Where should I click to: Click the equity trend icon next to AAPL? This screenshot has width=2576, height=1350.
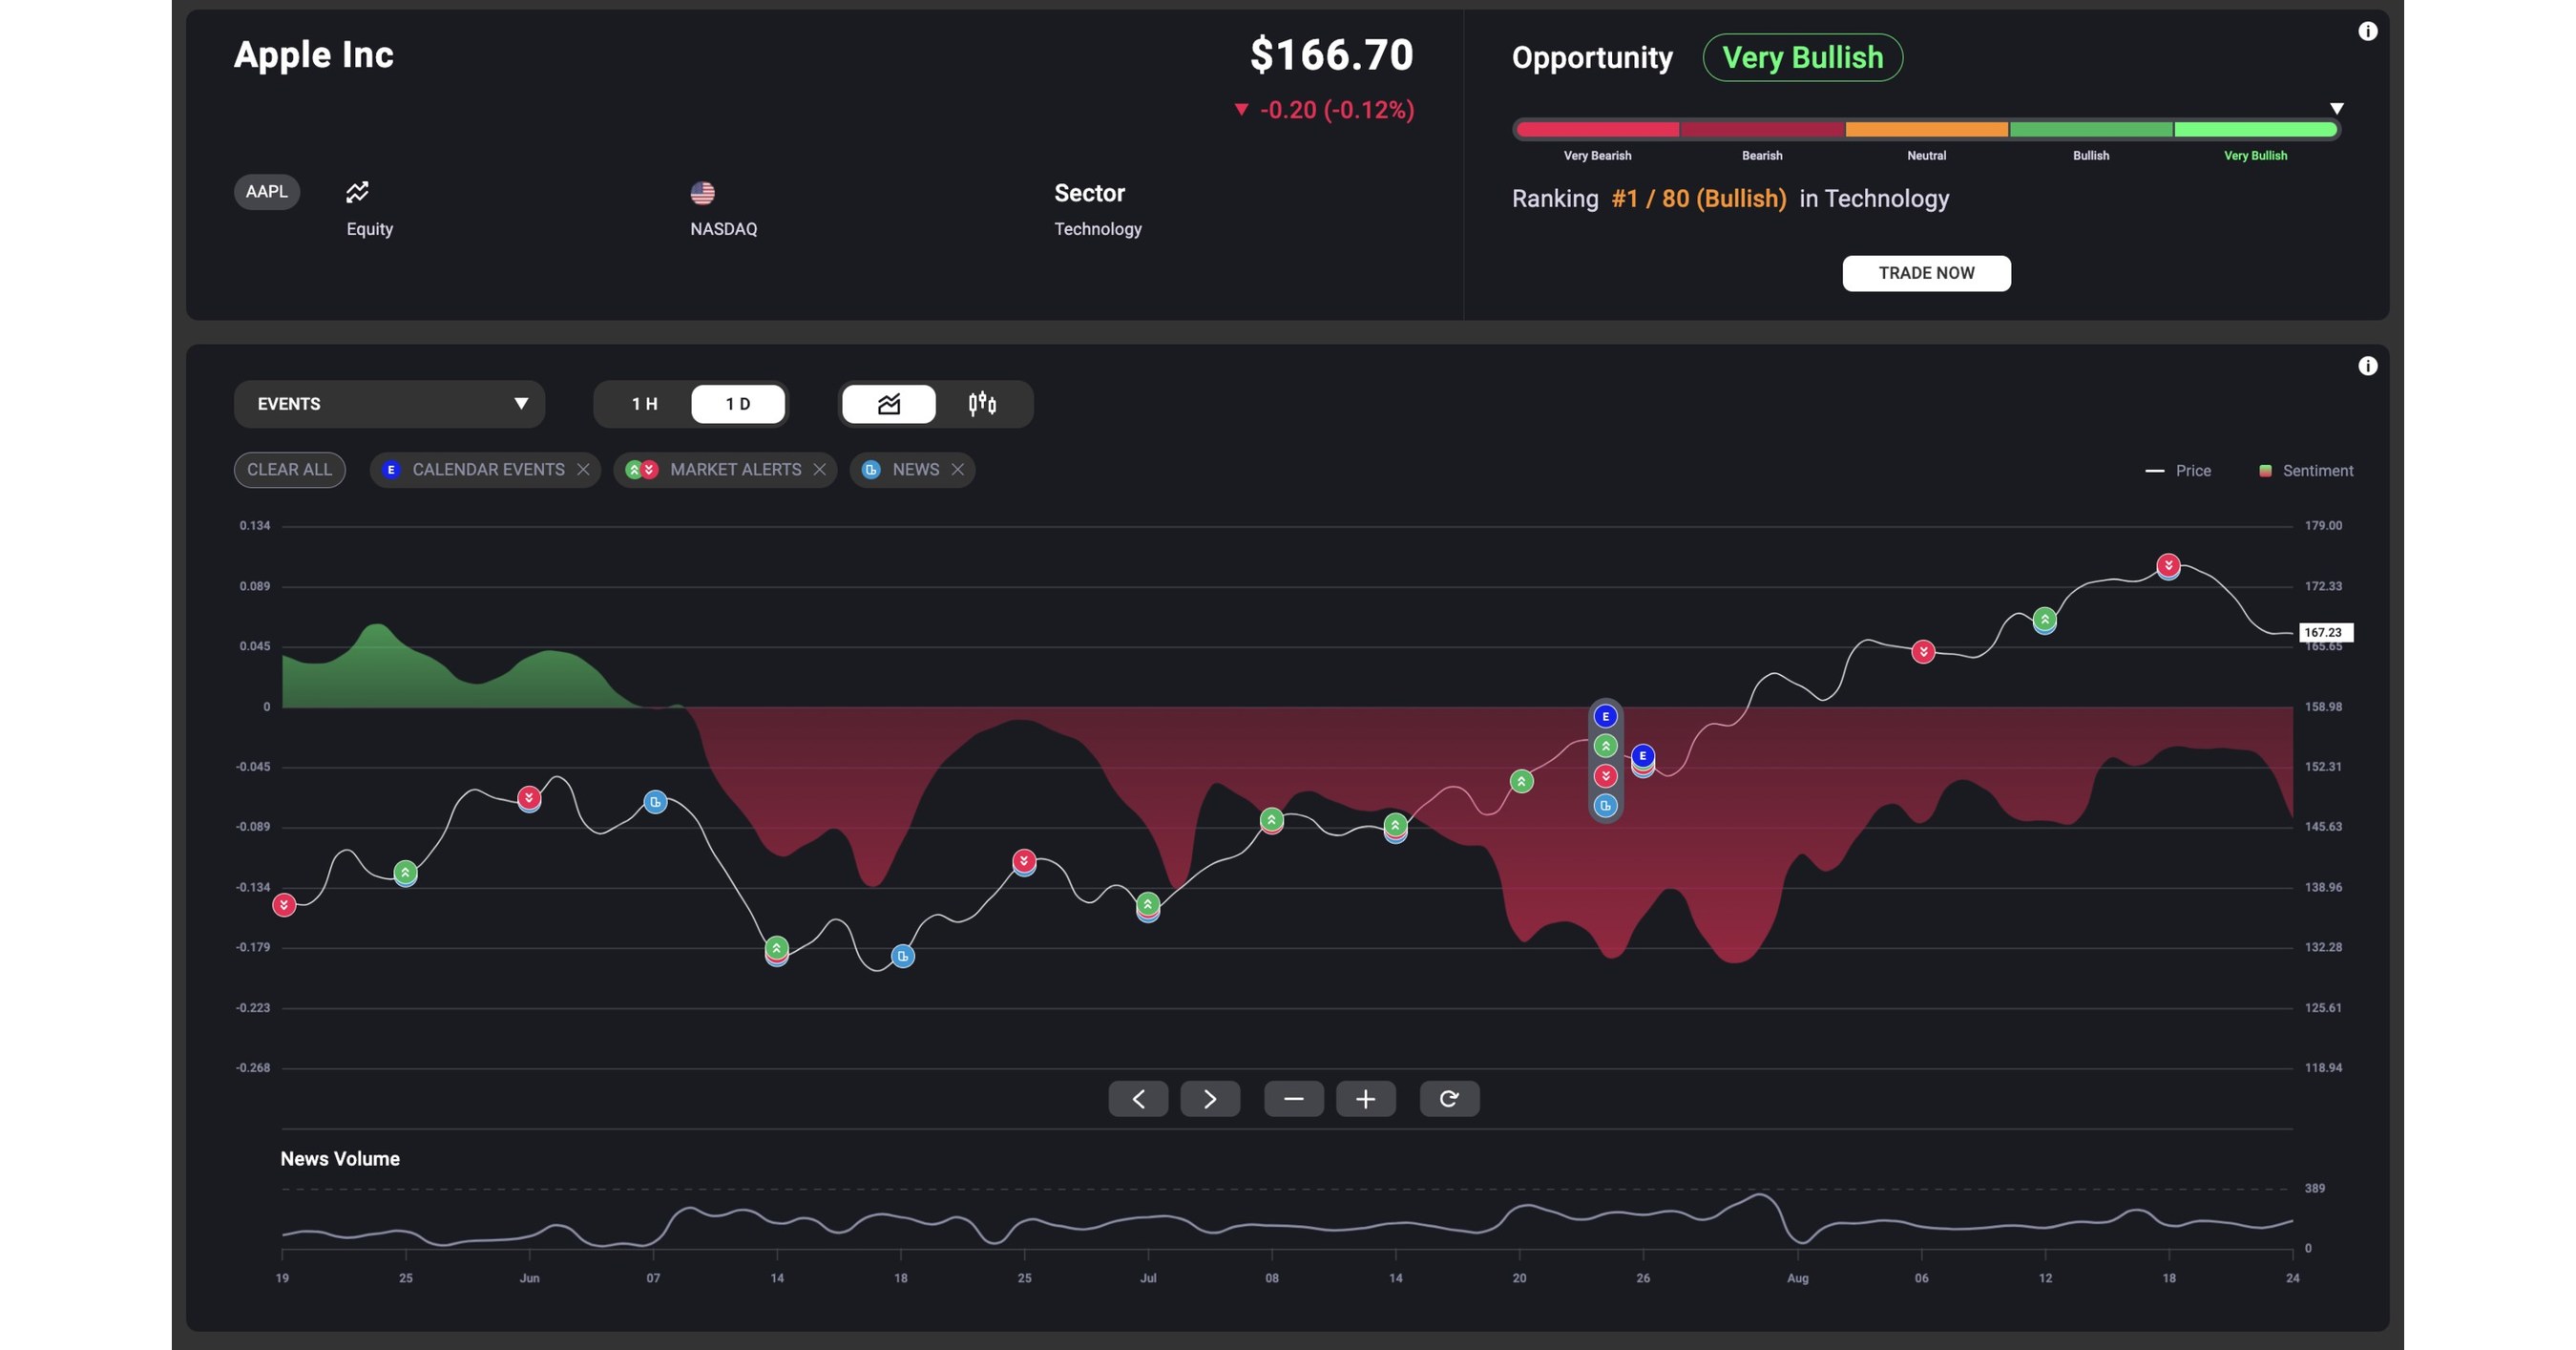click(x=357, y=191)
